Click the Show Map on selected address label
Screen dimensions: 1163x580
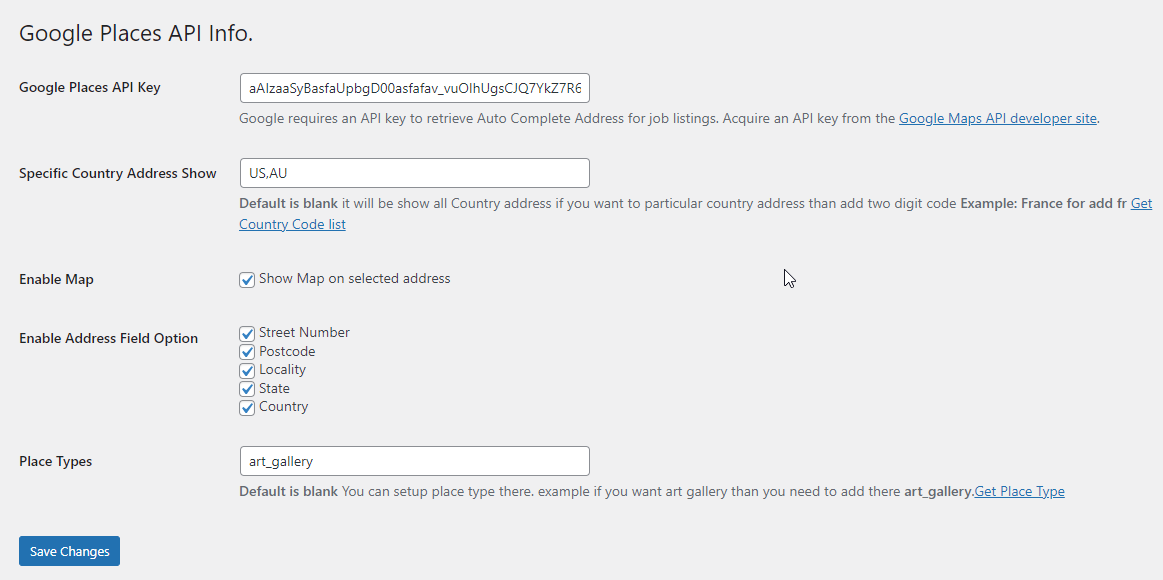pyautogui.click(x=355, y=279)
